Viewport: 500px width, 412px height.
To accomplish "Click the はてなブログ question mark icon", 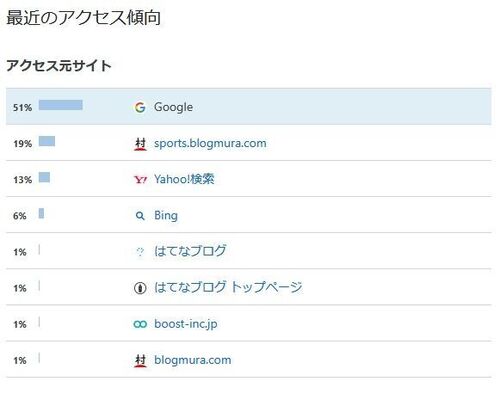I will pyautogui.click(x=140, y=252).
